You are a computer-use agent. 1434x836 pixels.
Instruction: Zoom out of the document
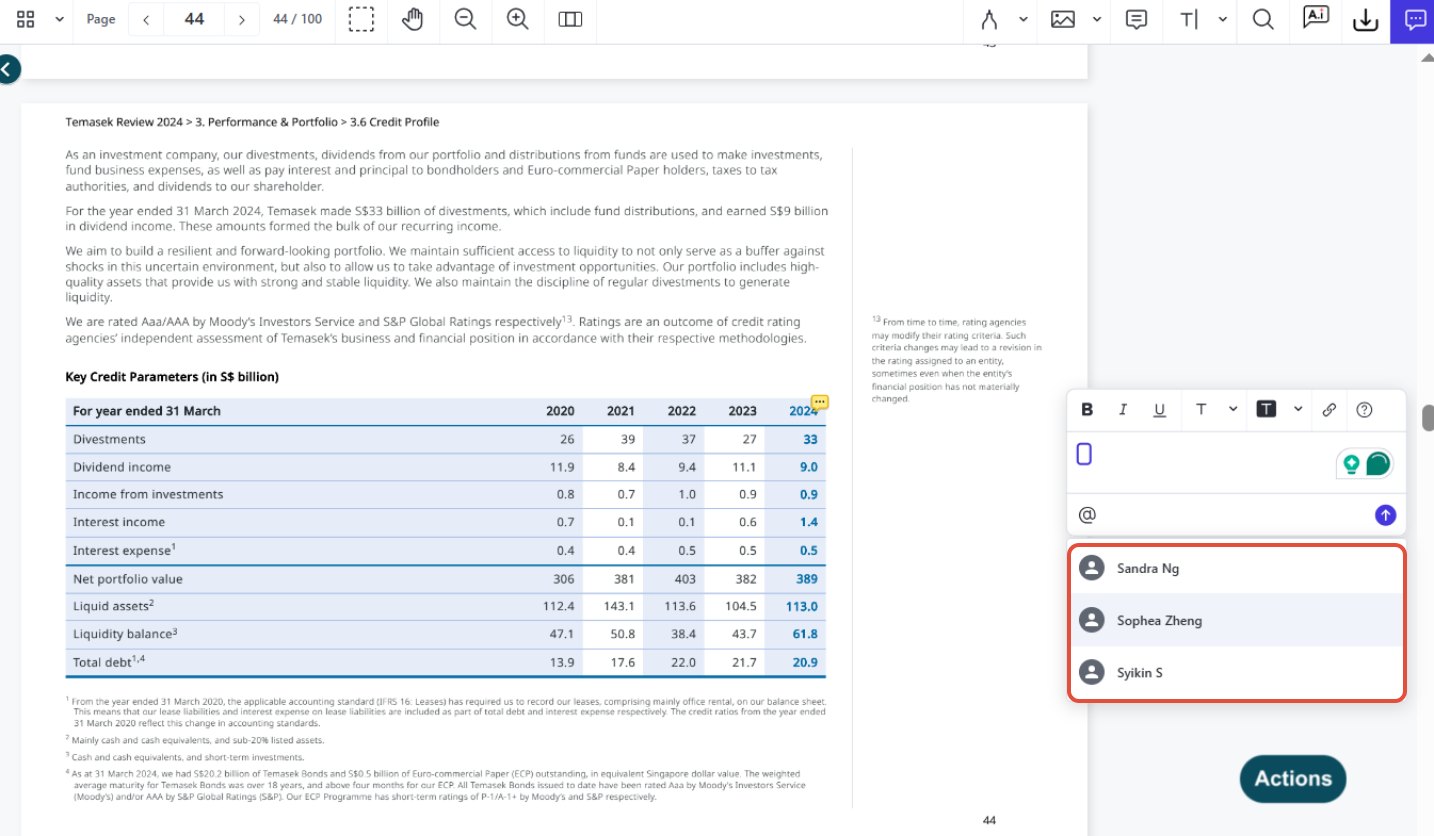click(x=465, y=19)
